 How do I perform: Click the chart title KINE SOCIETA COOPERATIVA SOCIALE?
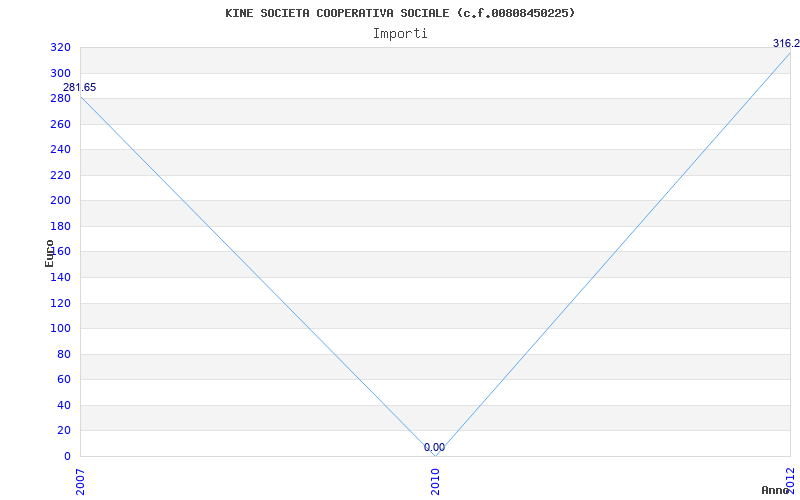[400, 13]
